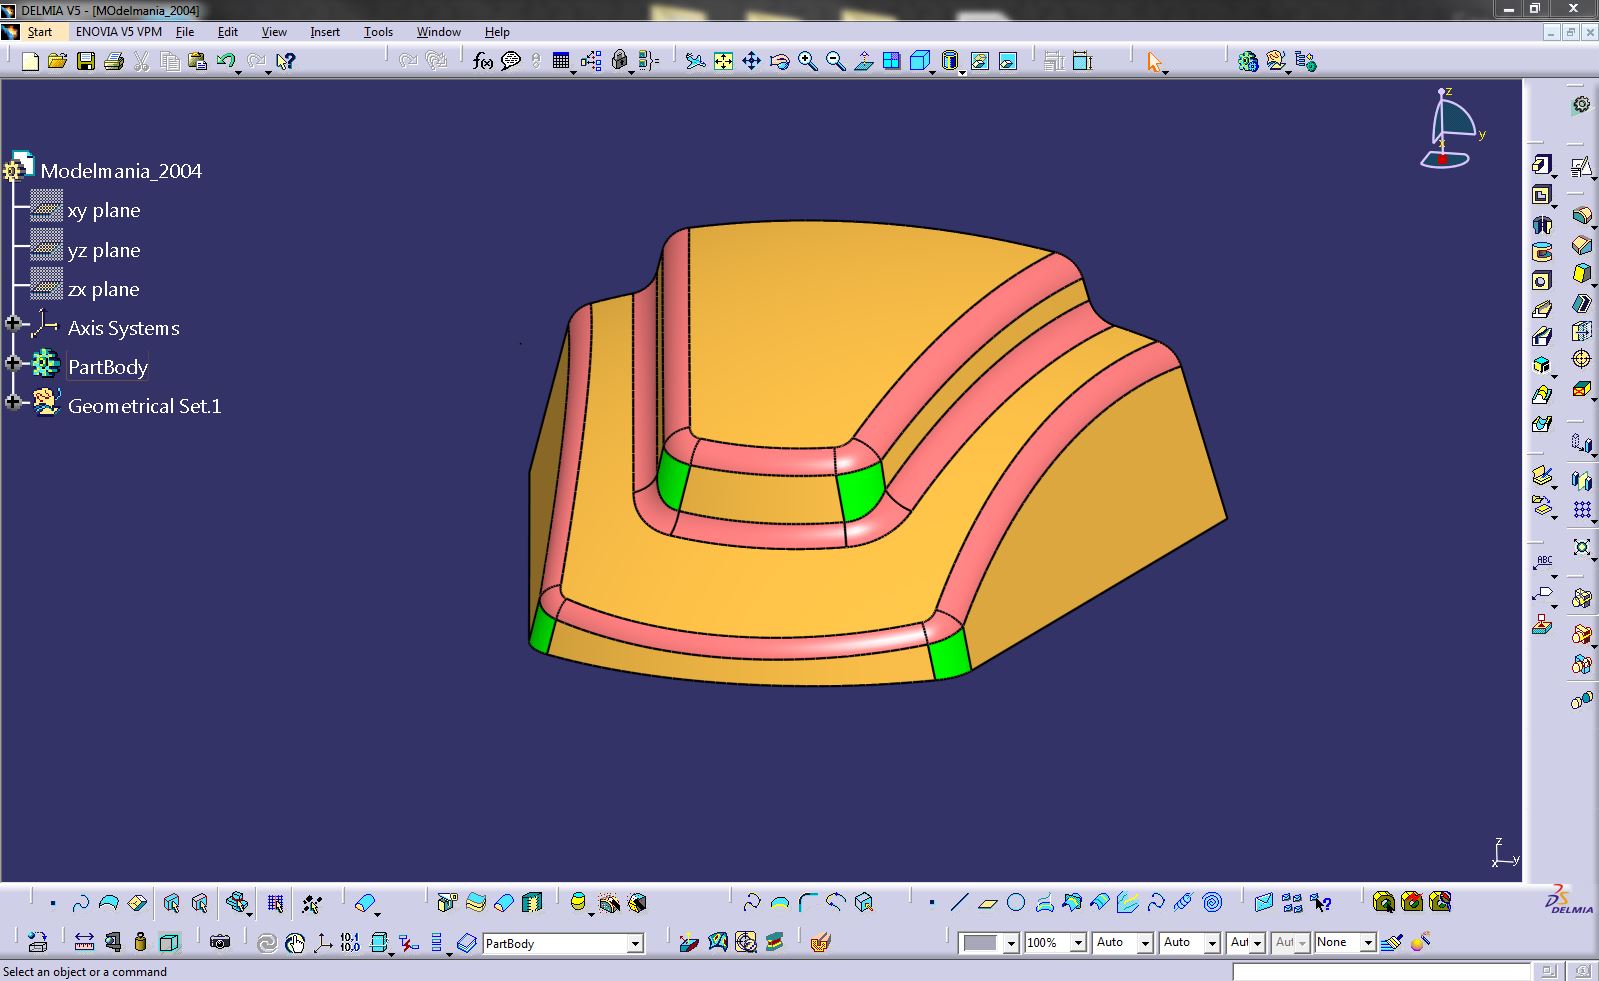The image size is (1599, 981).
Task: Click the green corner fillet at bottom right
Action: [949, 655]
